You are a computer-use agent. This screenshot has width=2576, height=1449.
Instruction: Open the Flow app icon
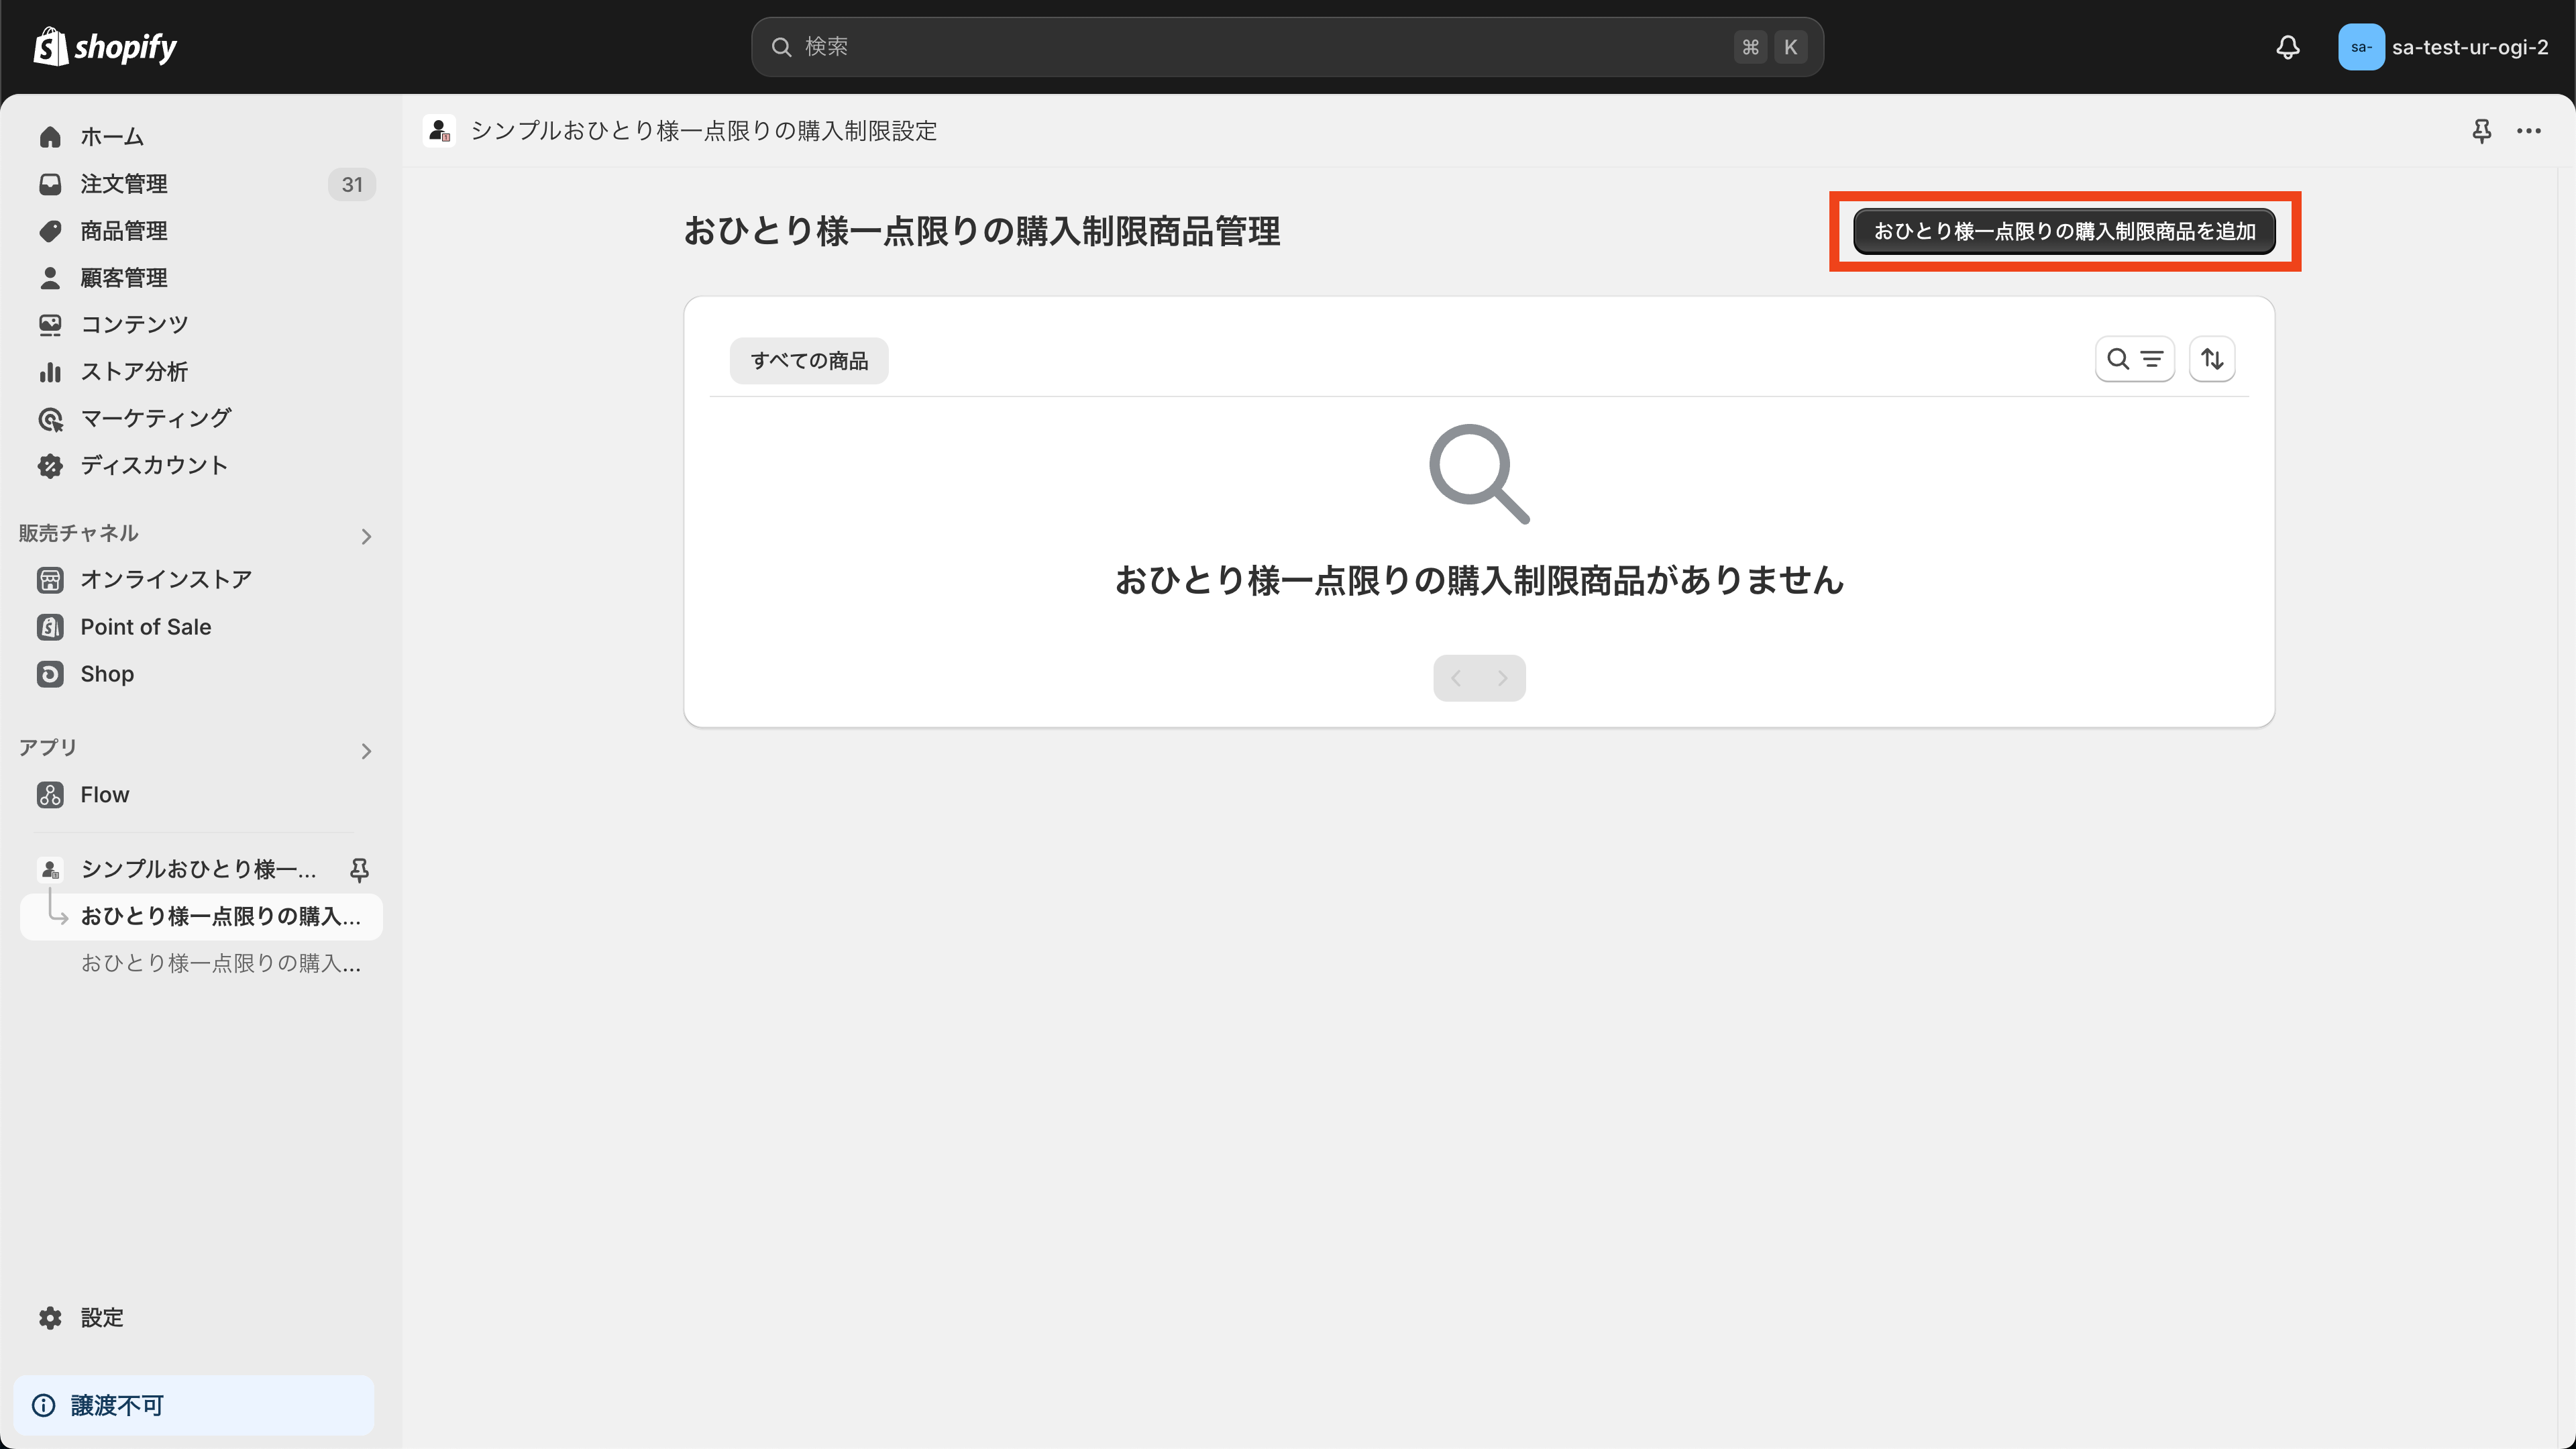click(x=50, y=795)
